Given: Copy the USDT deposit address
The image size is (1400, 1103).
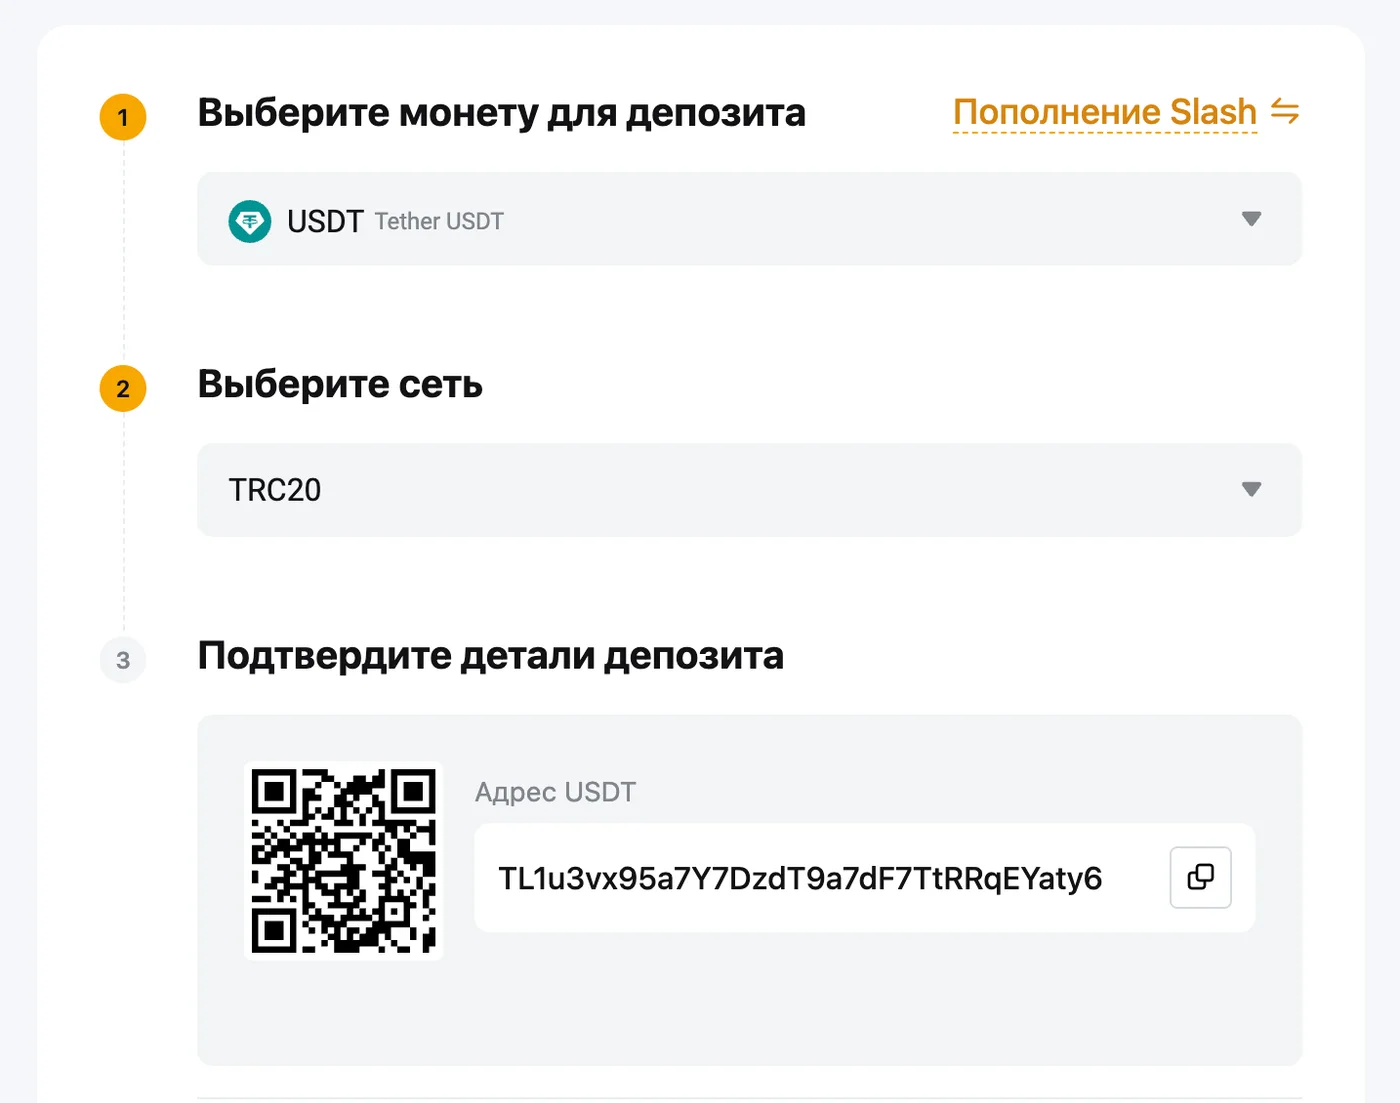Looking at the screenshot, I should click(x=1200, y=877).
